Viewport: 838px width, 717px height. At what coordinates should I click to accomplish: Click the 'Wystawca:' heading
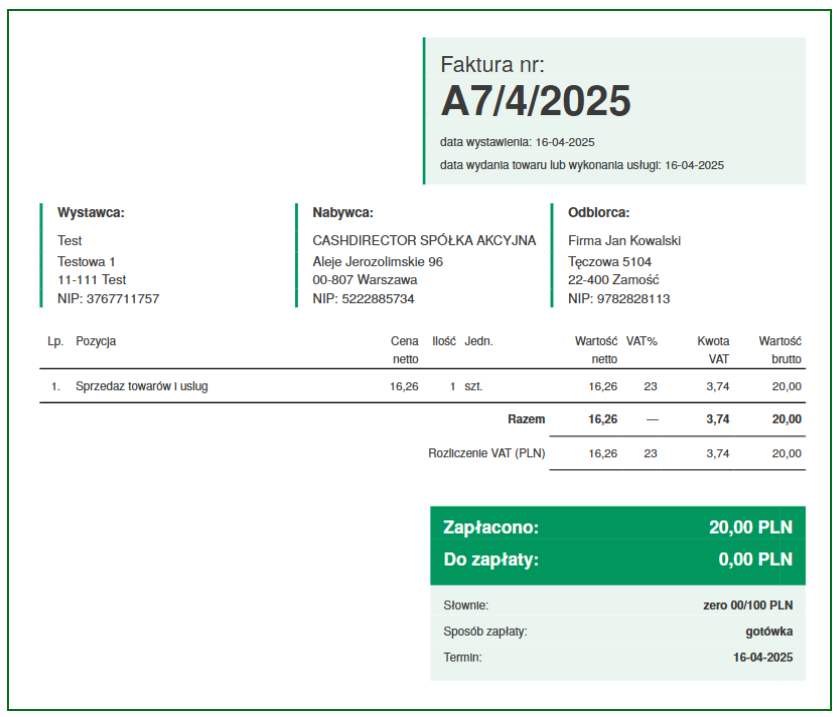pyautogui.click(x=91, y=213)
